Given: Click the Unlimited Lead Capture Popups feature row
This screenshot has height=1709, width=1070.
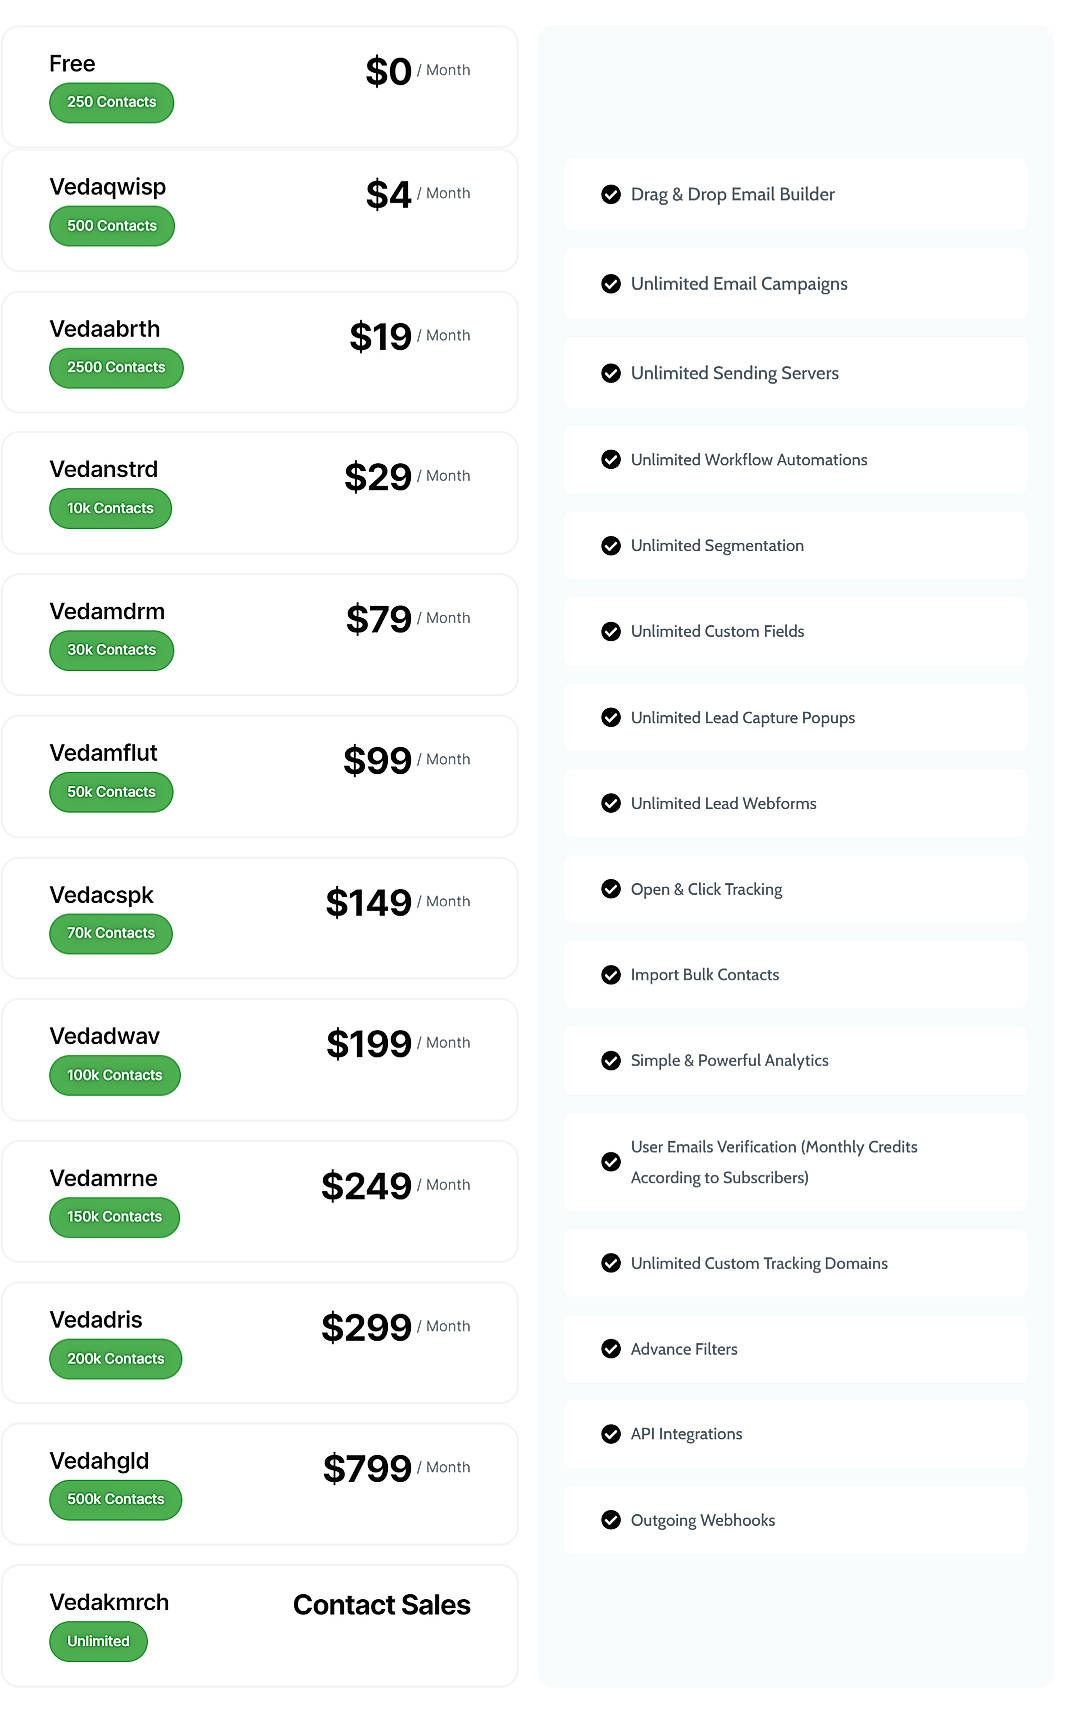Looking at the screenshot, I should click(x=795, y=717).
